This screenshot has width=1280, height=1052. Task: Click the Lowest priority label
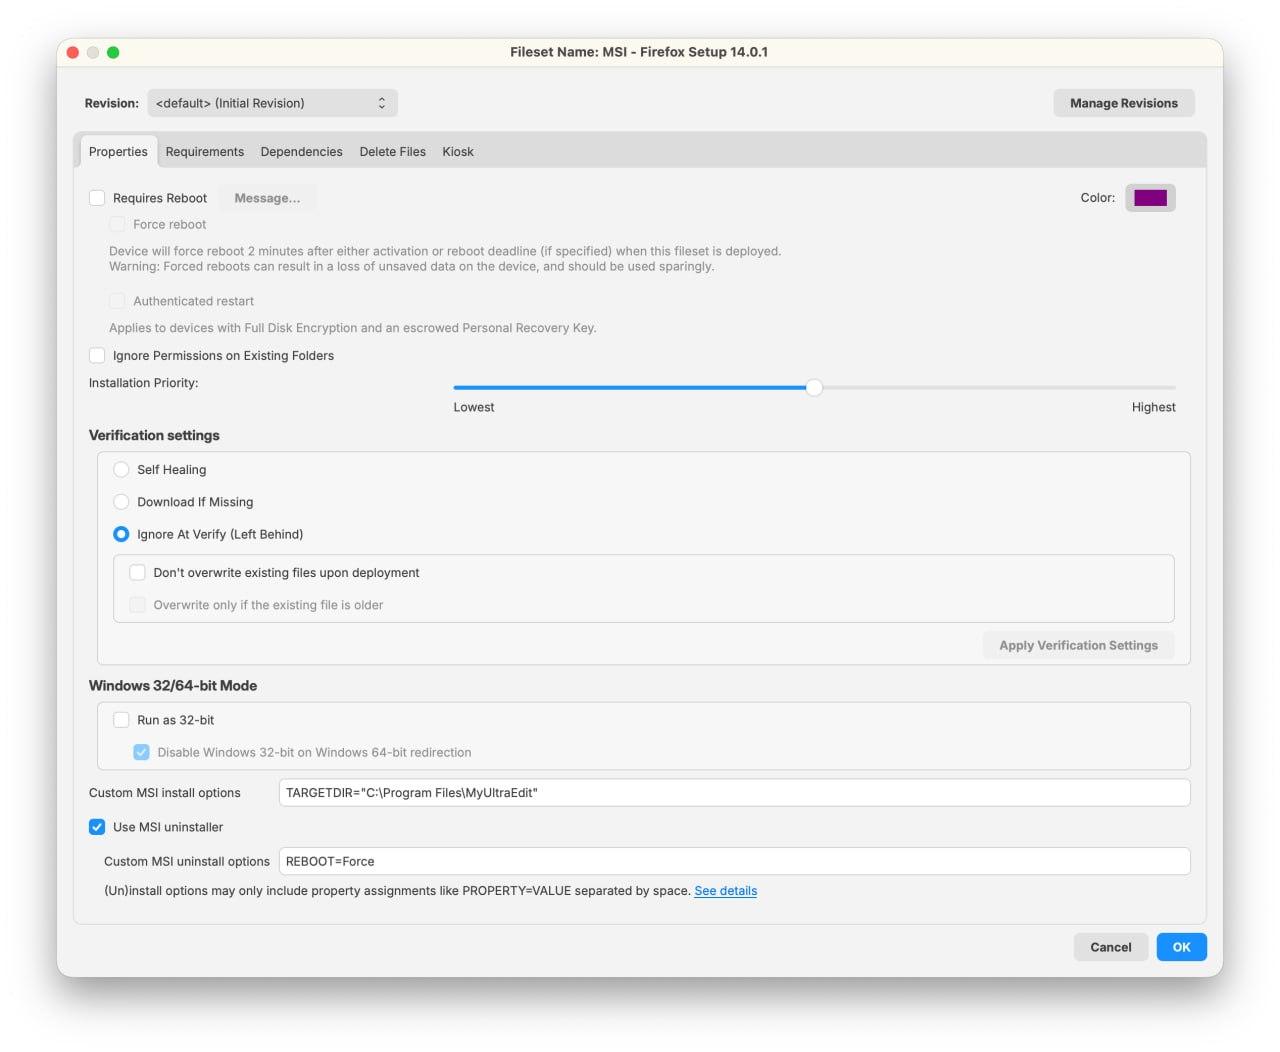(474, 407)
